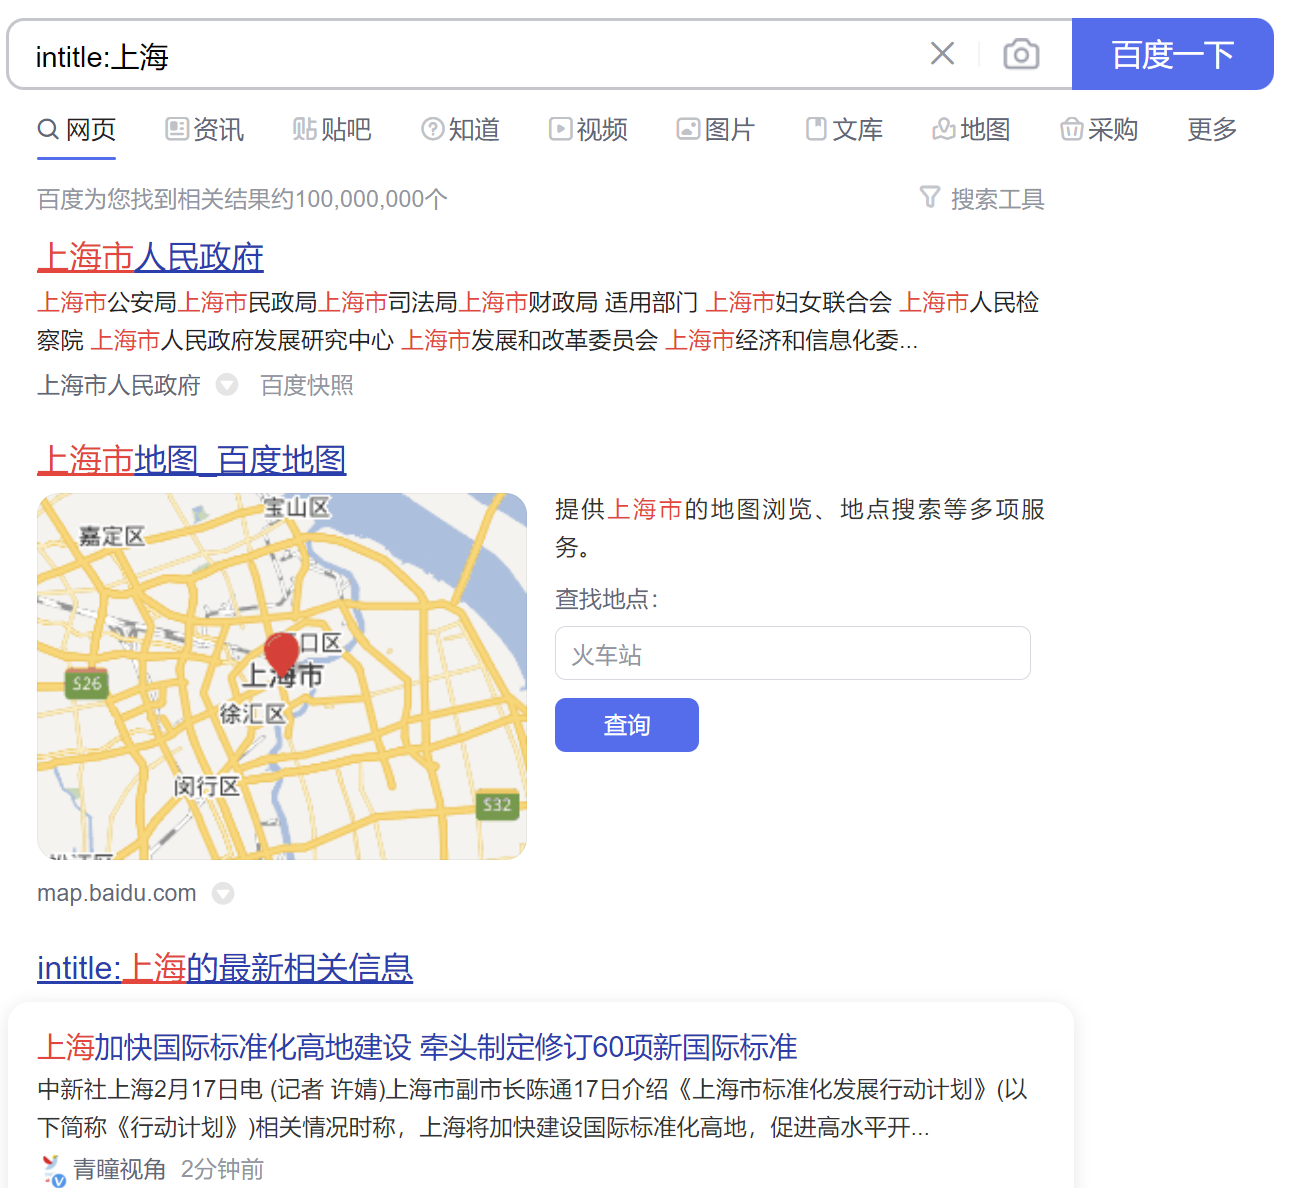Click the 上海市人民政府 source name text
Image resolution: width=1290 pixels, height=1188 pixels.
[119, 385]
